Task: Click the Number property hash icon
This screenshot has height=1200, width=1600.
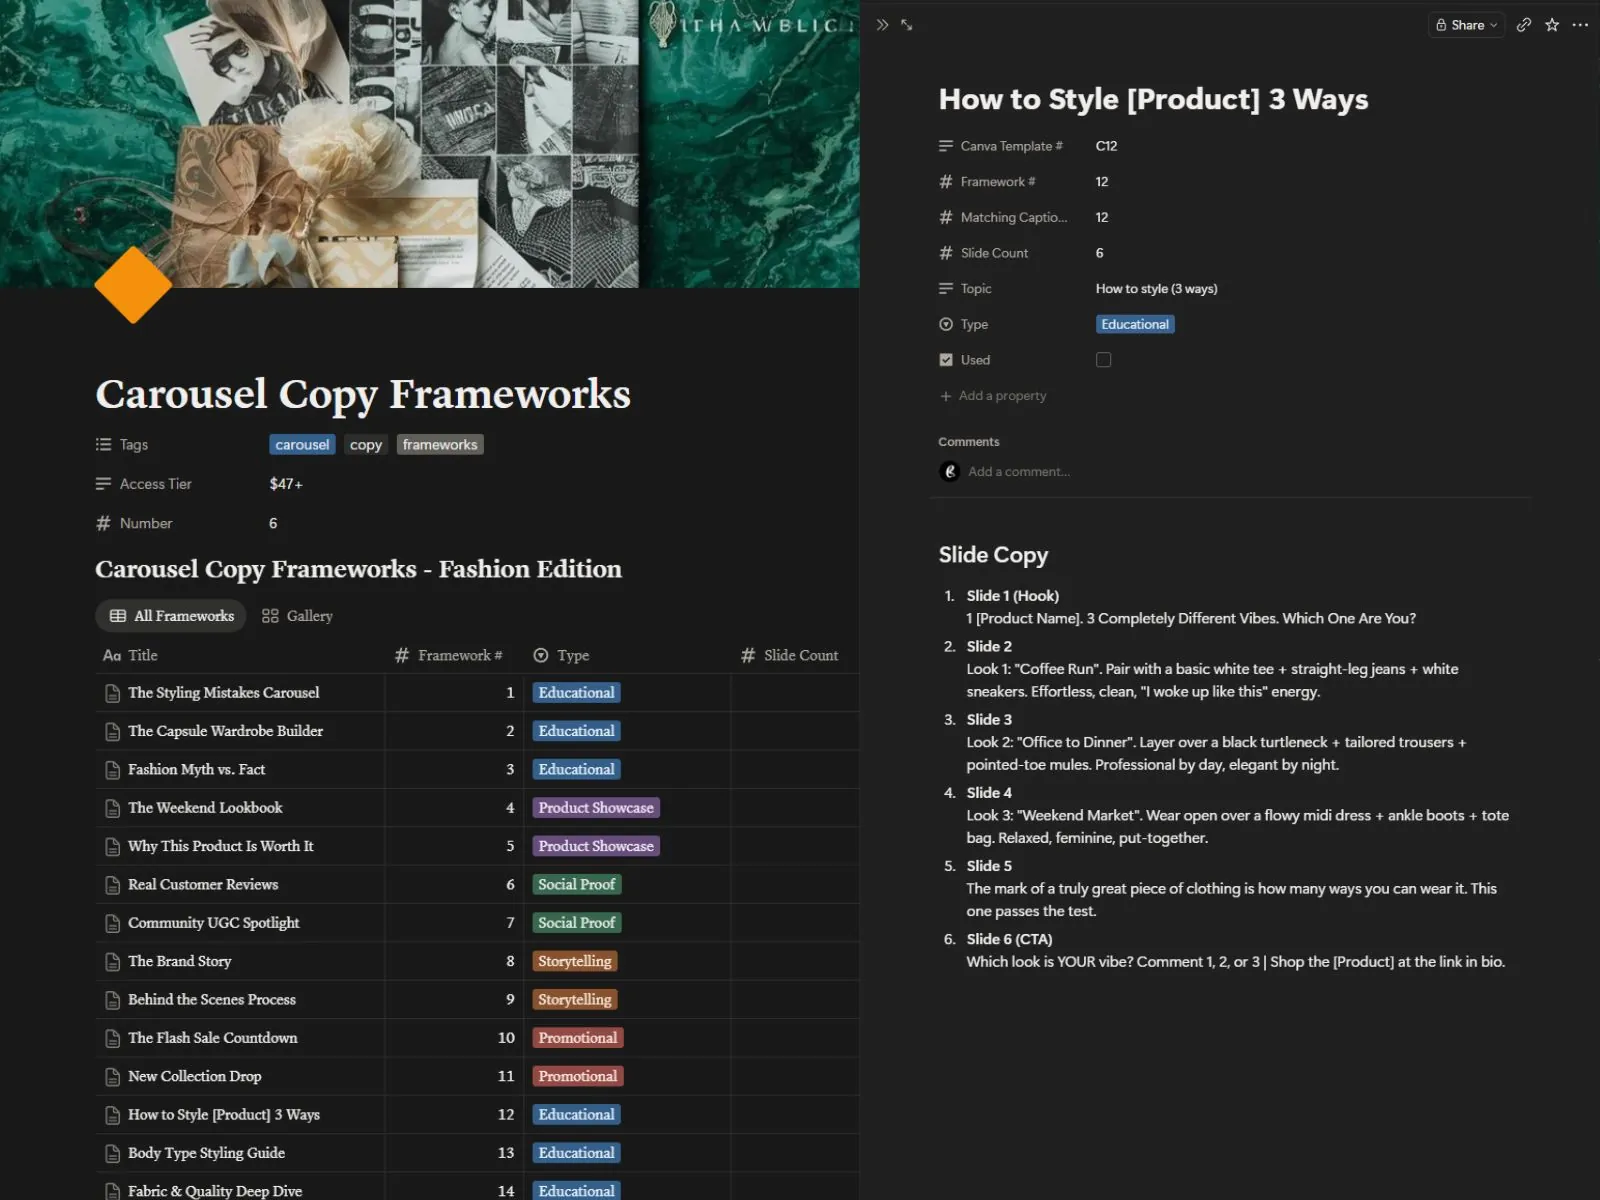Action: click(103, 523)
